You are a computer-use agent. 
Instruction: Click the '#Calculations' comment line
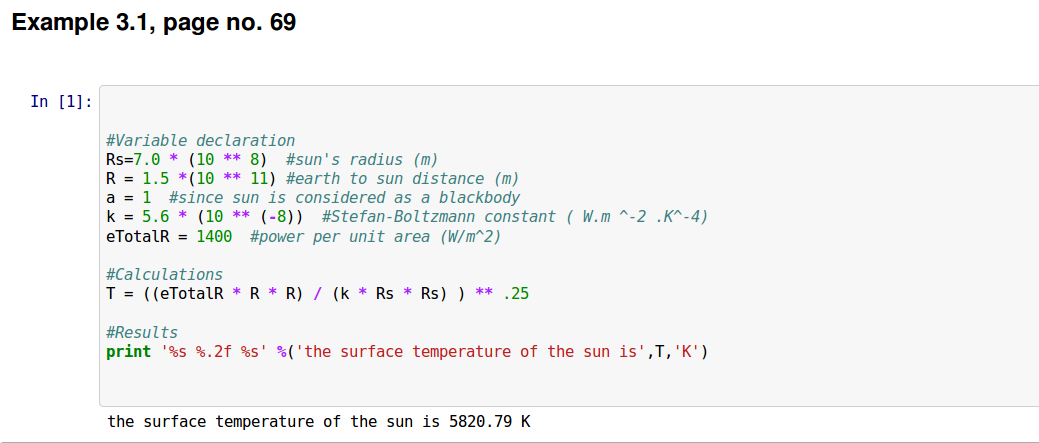[x=164, y=274]
